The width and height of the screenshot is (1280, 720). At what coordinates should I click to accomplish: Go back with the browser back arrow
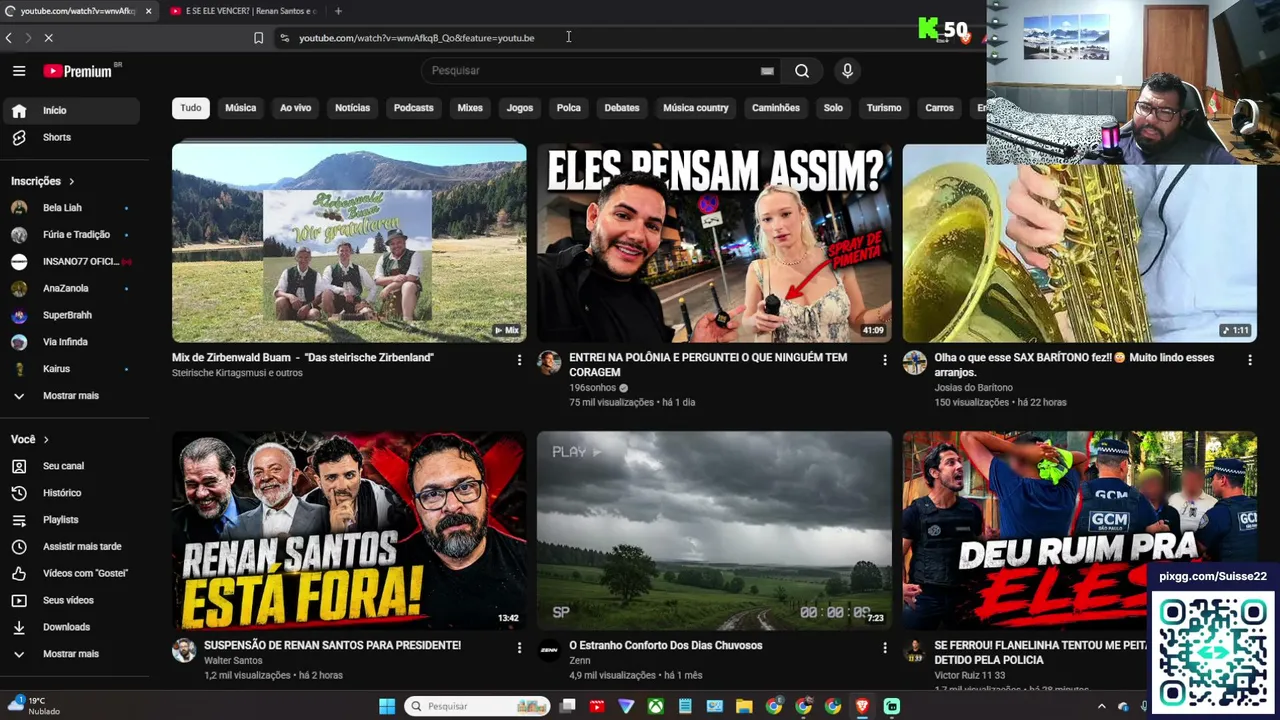click(x=9, y=38)
